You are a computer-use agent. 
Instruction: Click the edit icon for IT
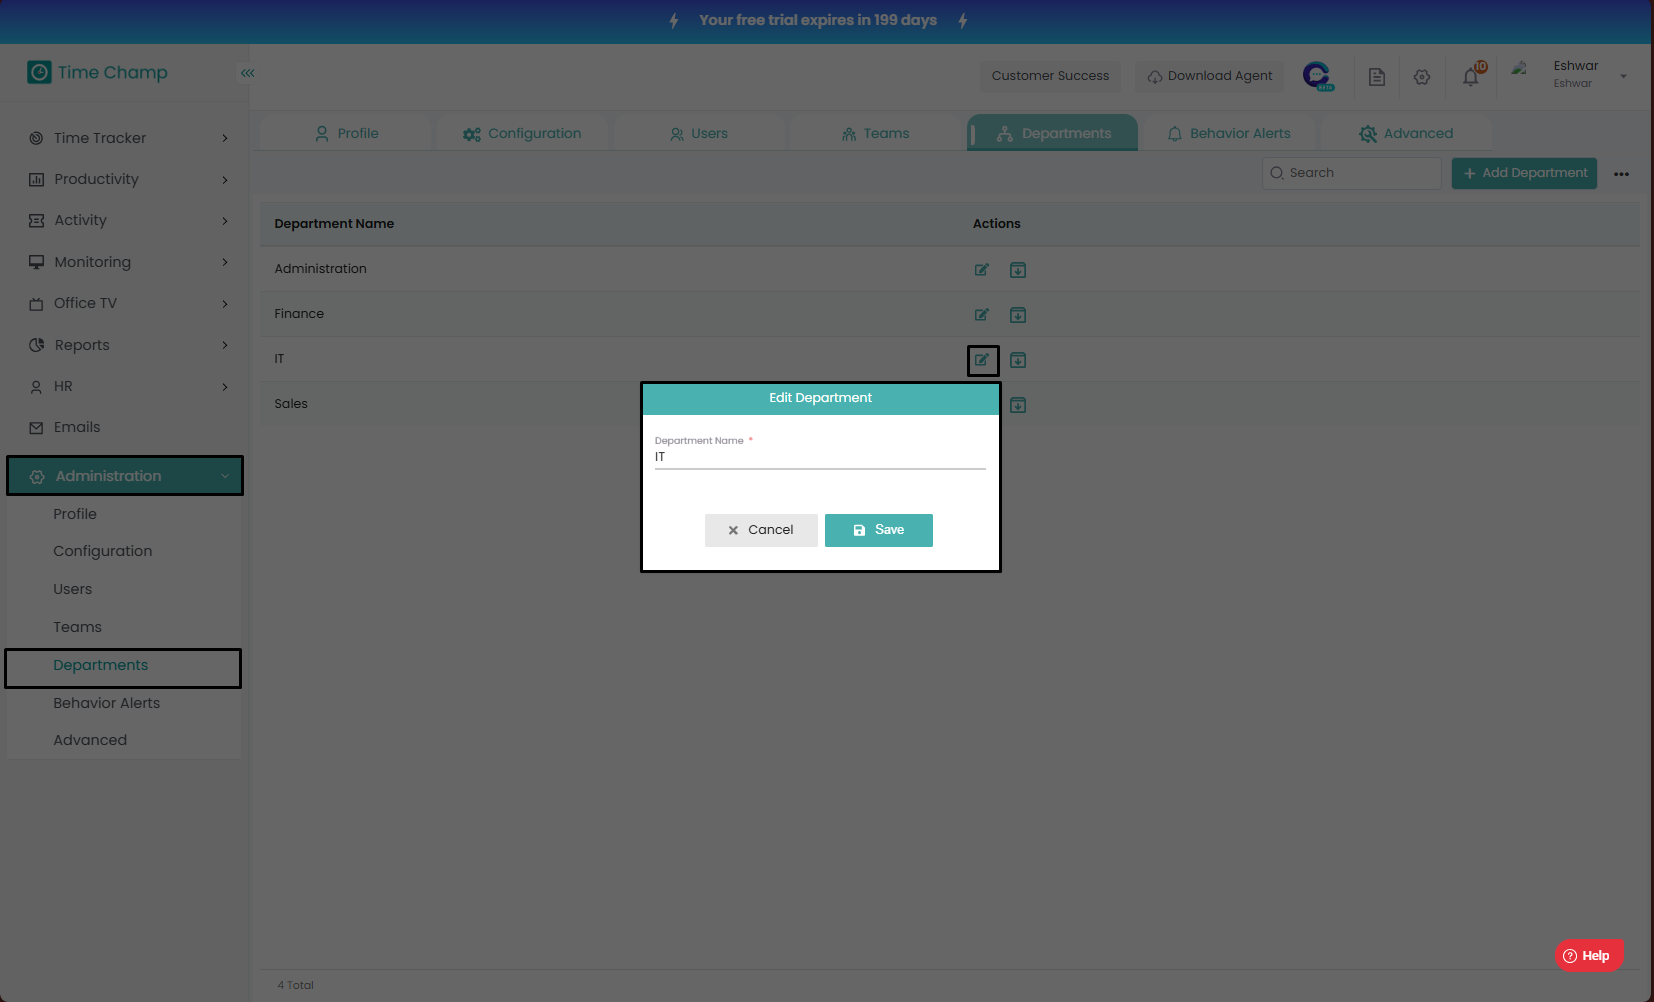(982, 360)
